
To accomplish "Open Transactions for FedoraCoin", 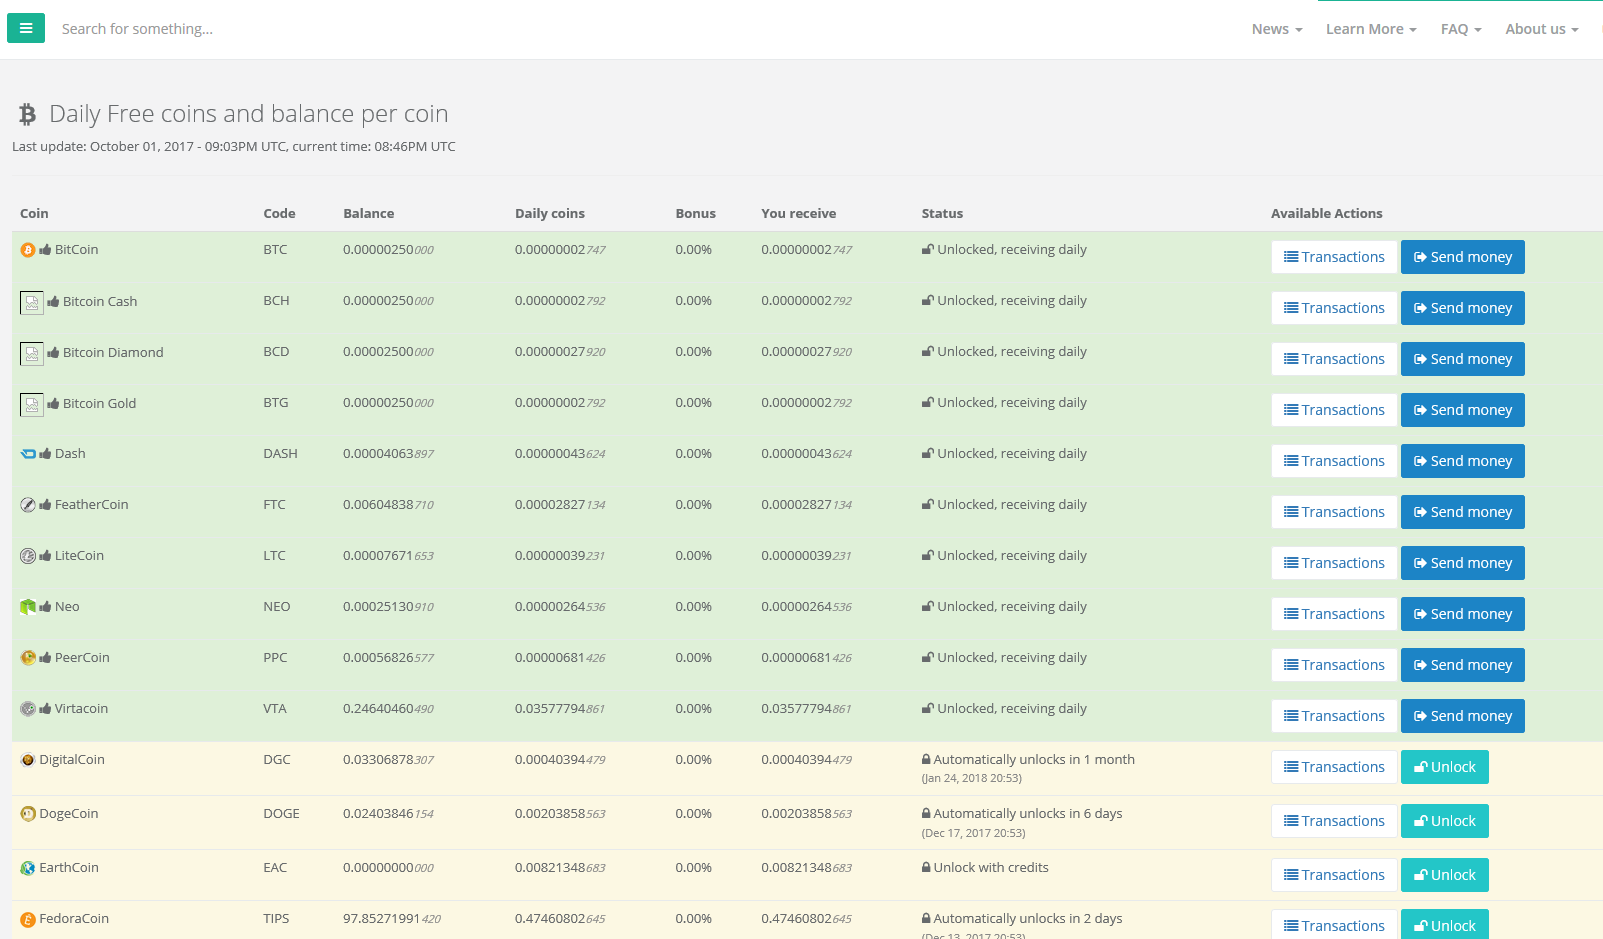I will (1334, 925).
